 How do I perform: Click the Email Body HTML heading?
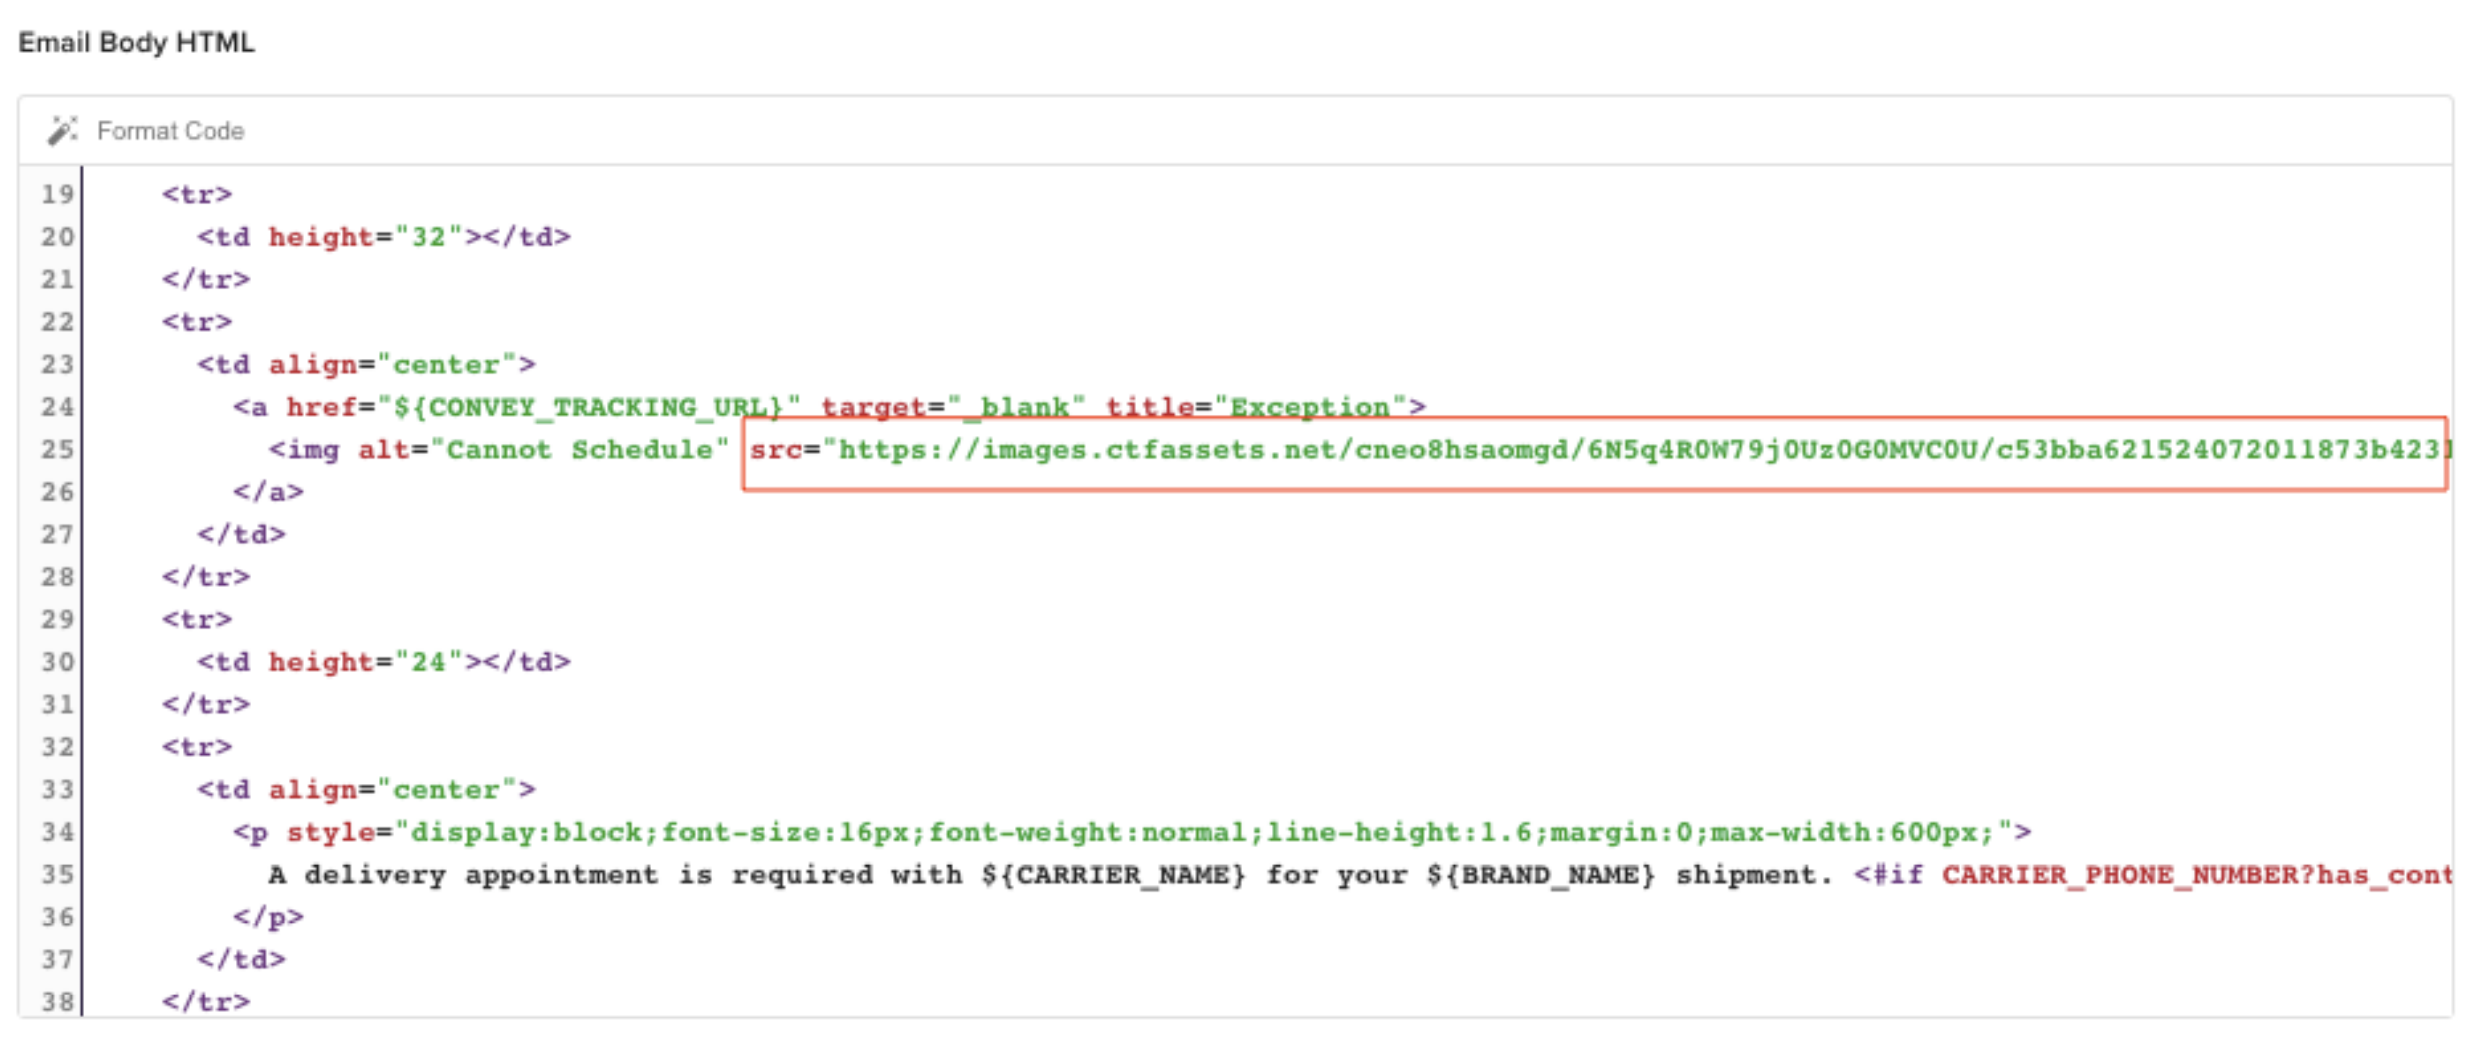point(136,42)
